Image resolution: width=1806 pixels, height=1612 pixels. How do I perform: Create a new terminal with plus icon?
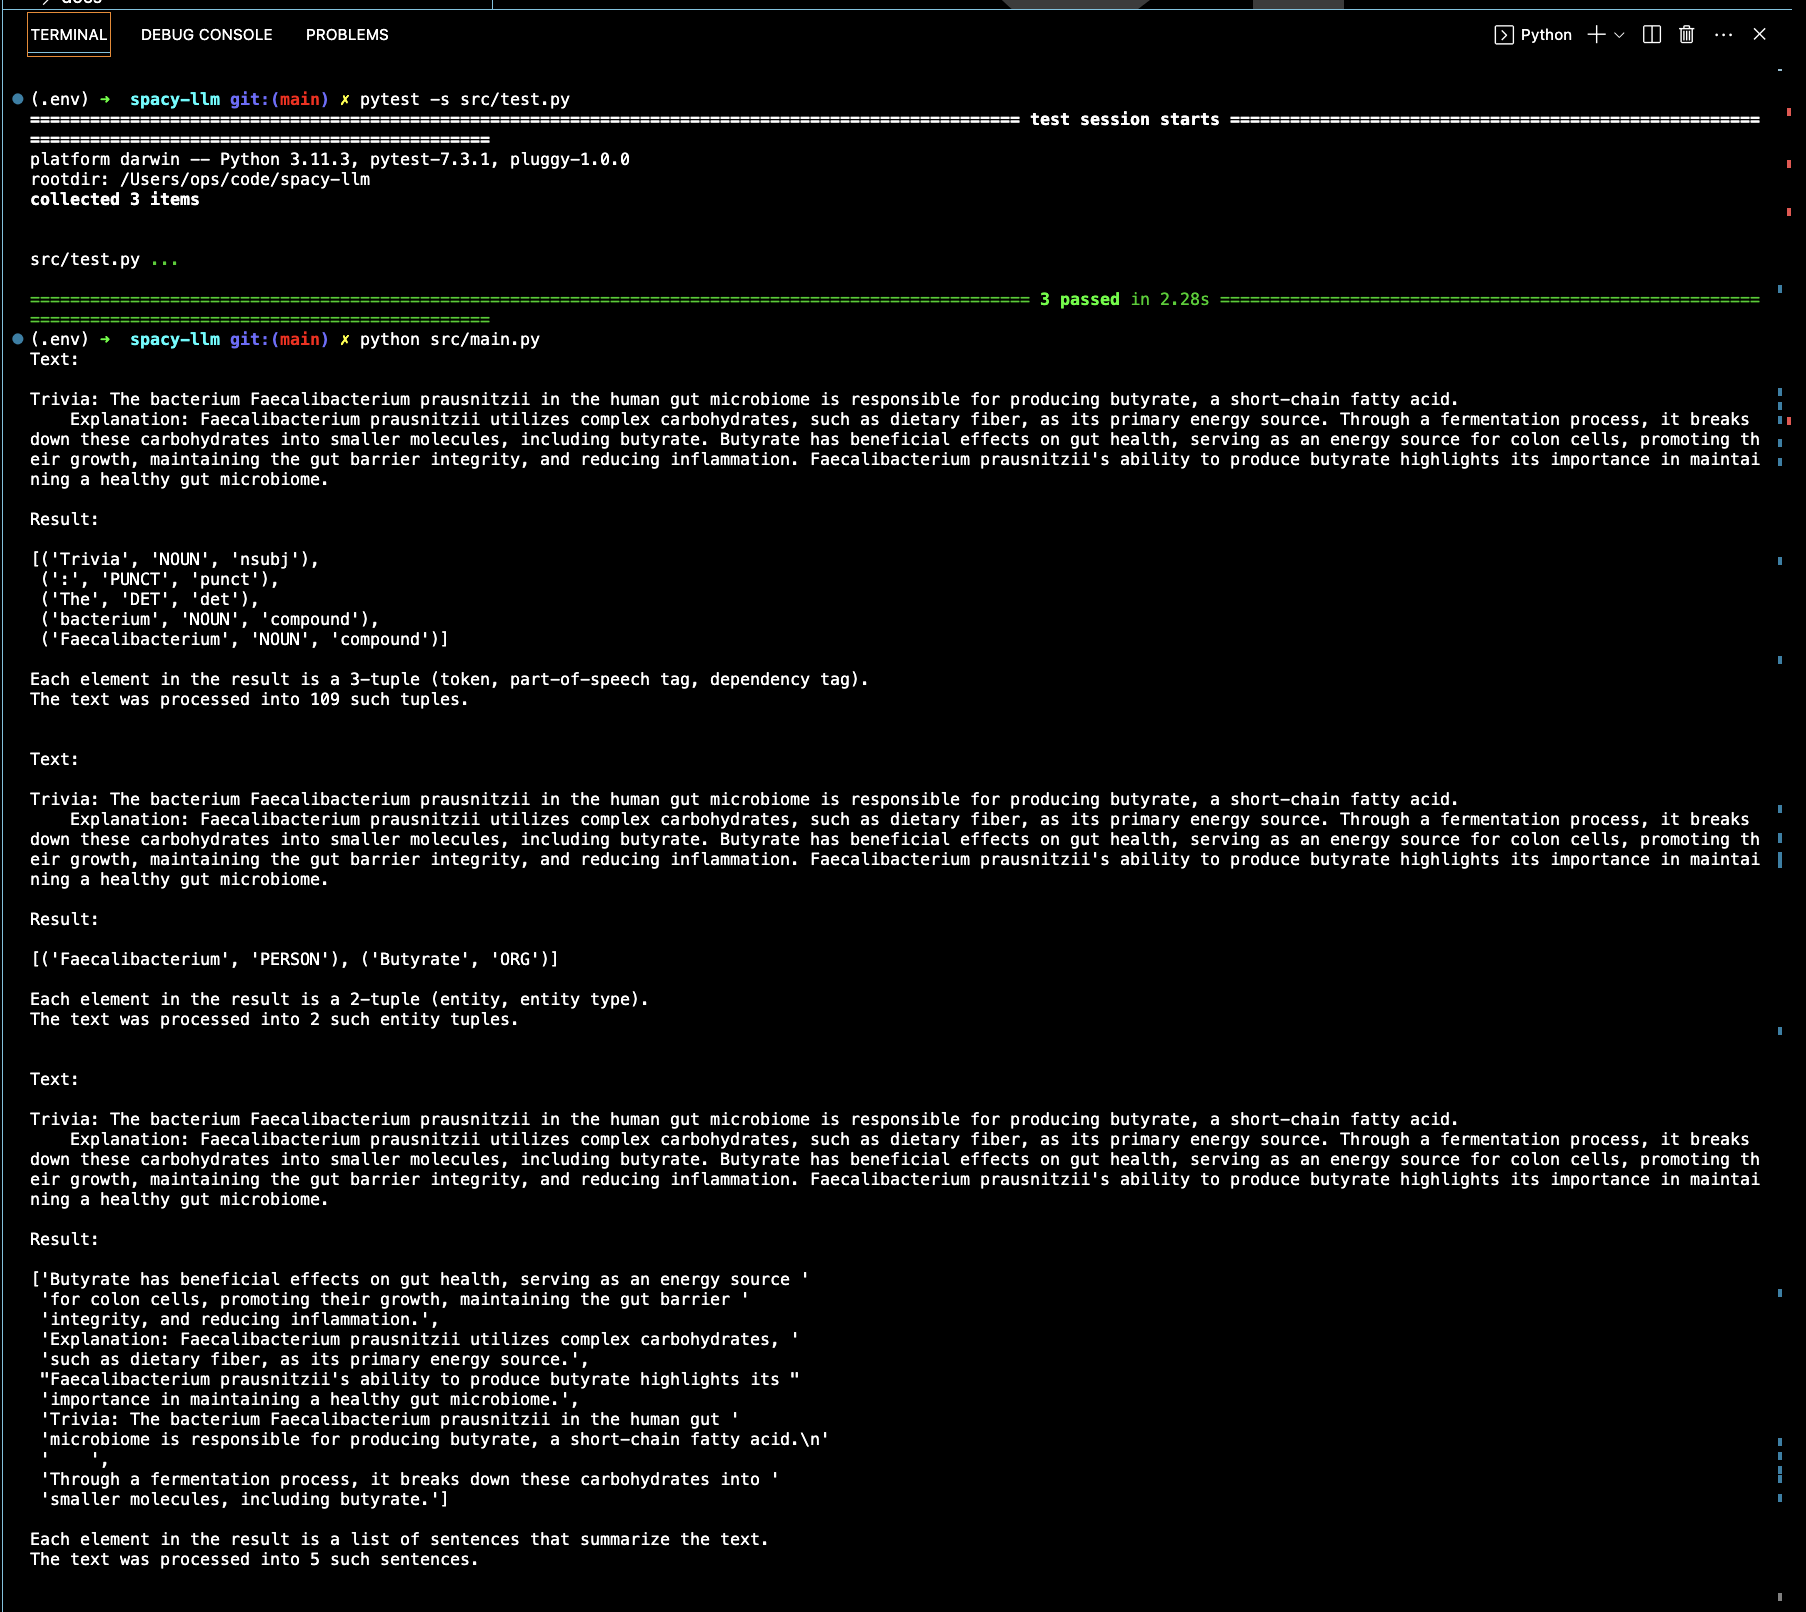click(1597, 35)
